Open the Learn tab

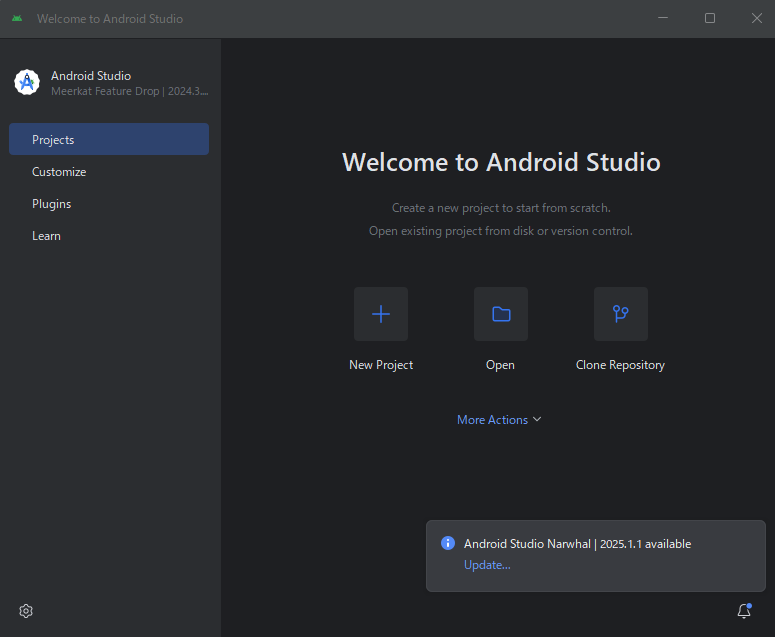(x=109, y=236)
